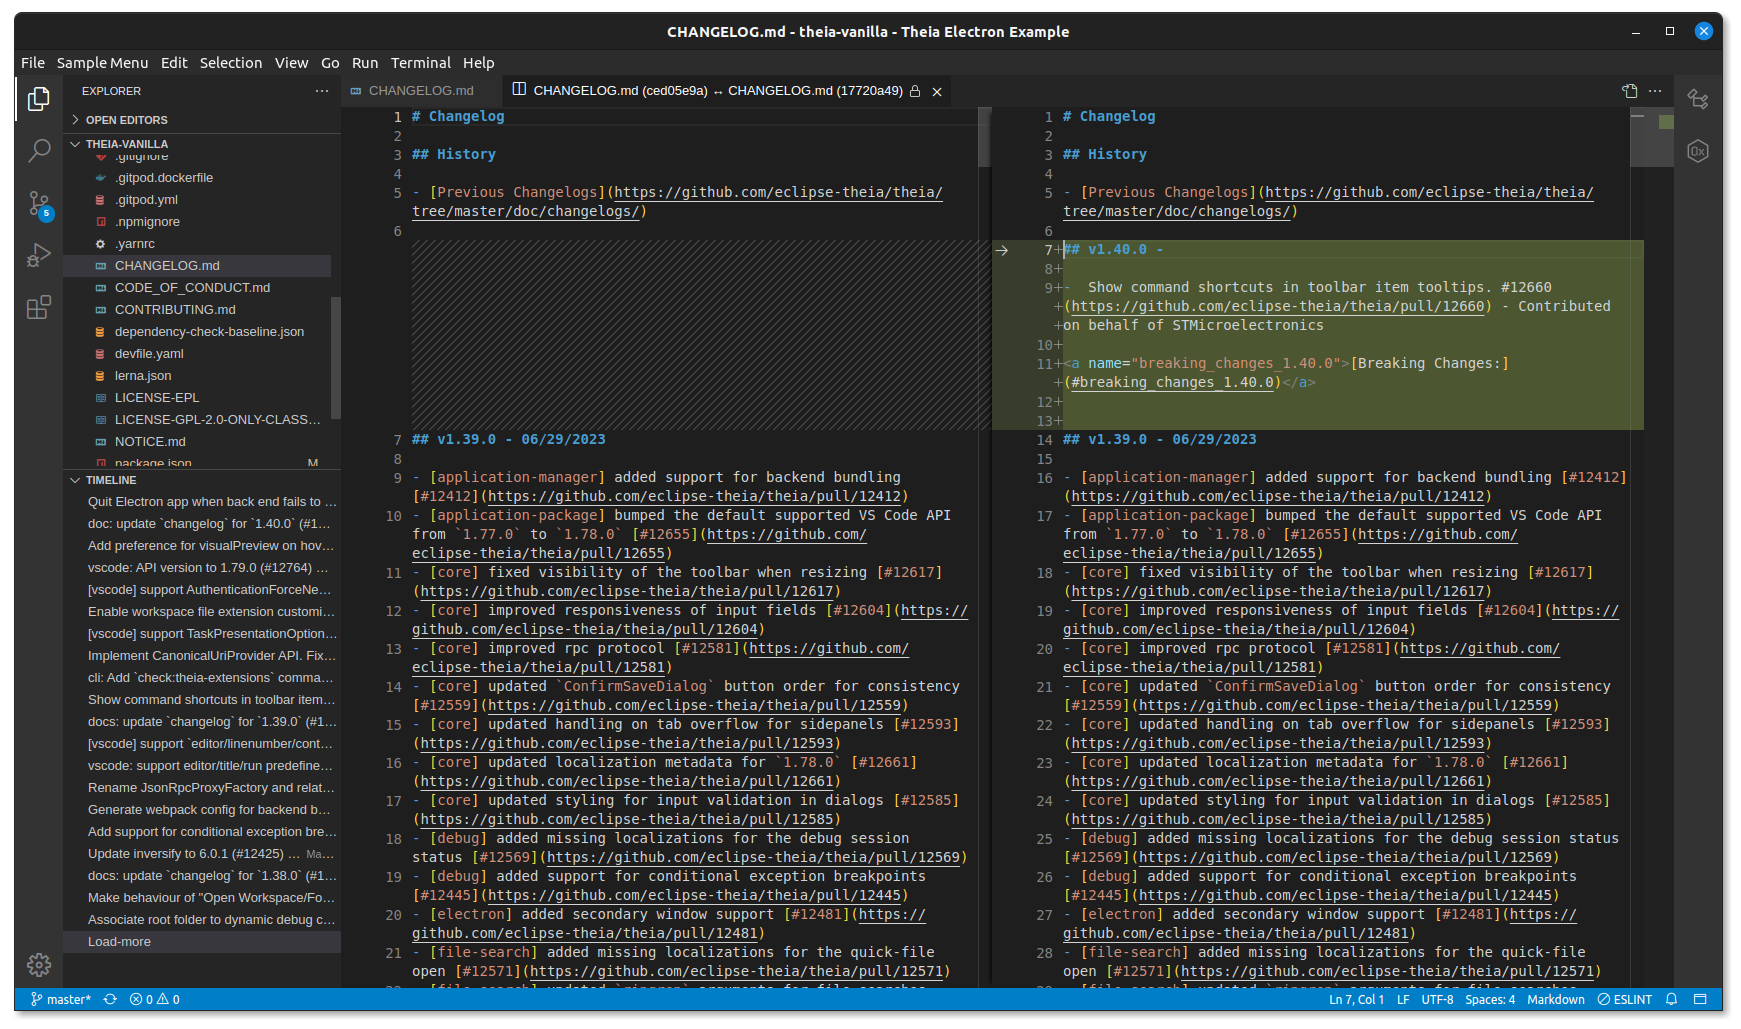Click the Open Changes diff icon in editor toolbar
Viewport: 1741px width, 1029px height.
(x=1629, y=90)
